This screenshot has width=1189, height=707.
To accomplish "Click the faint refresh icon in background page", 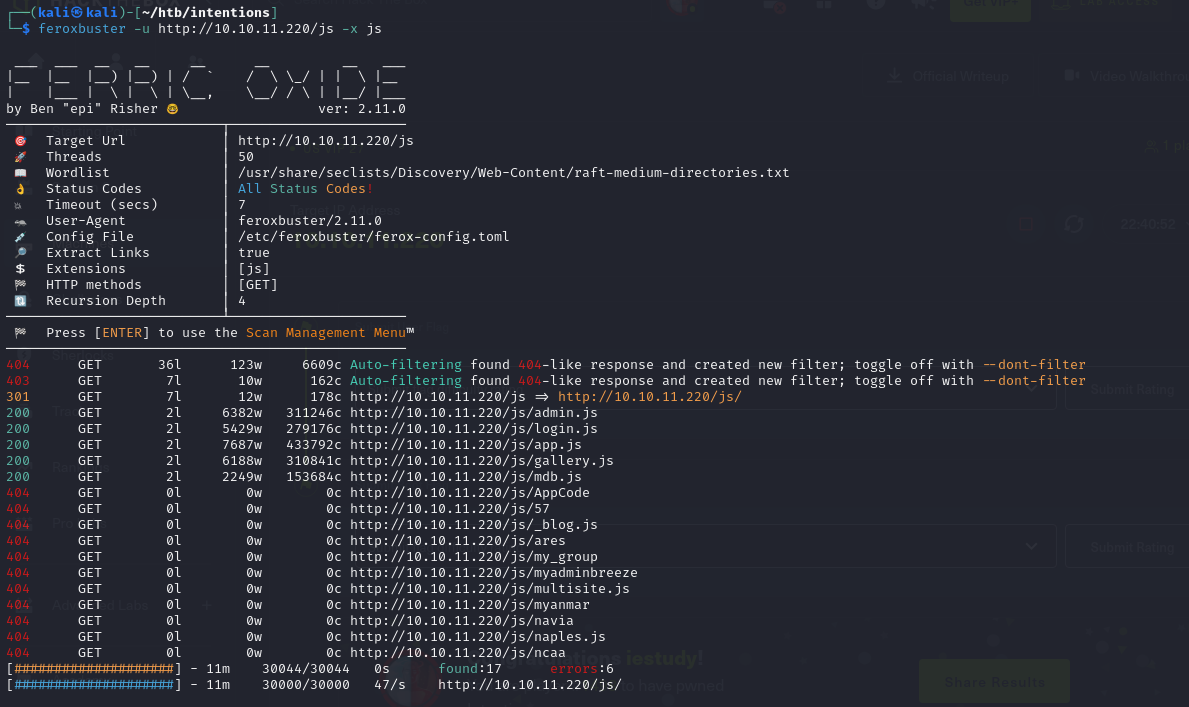I will pos(1074,224).
